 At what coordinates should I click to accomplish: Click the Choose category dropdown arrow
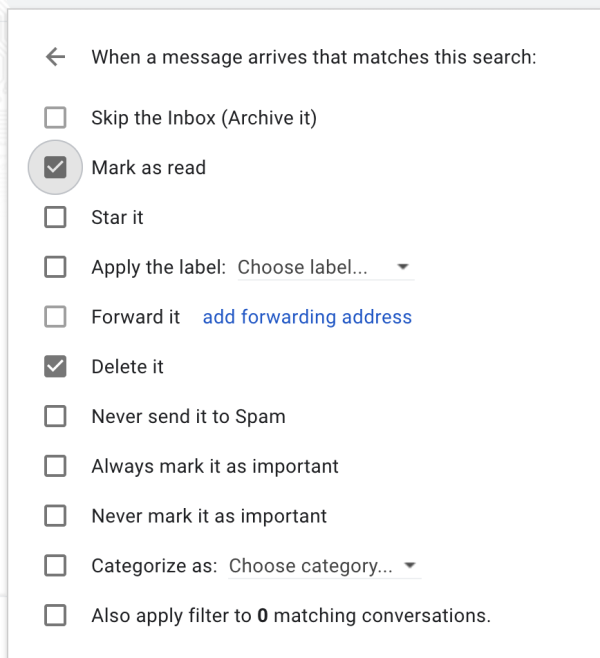coord(409,566)
